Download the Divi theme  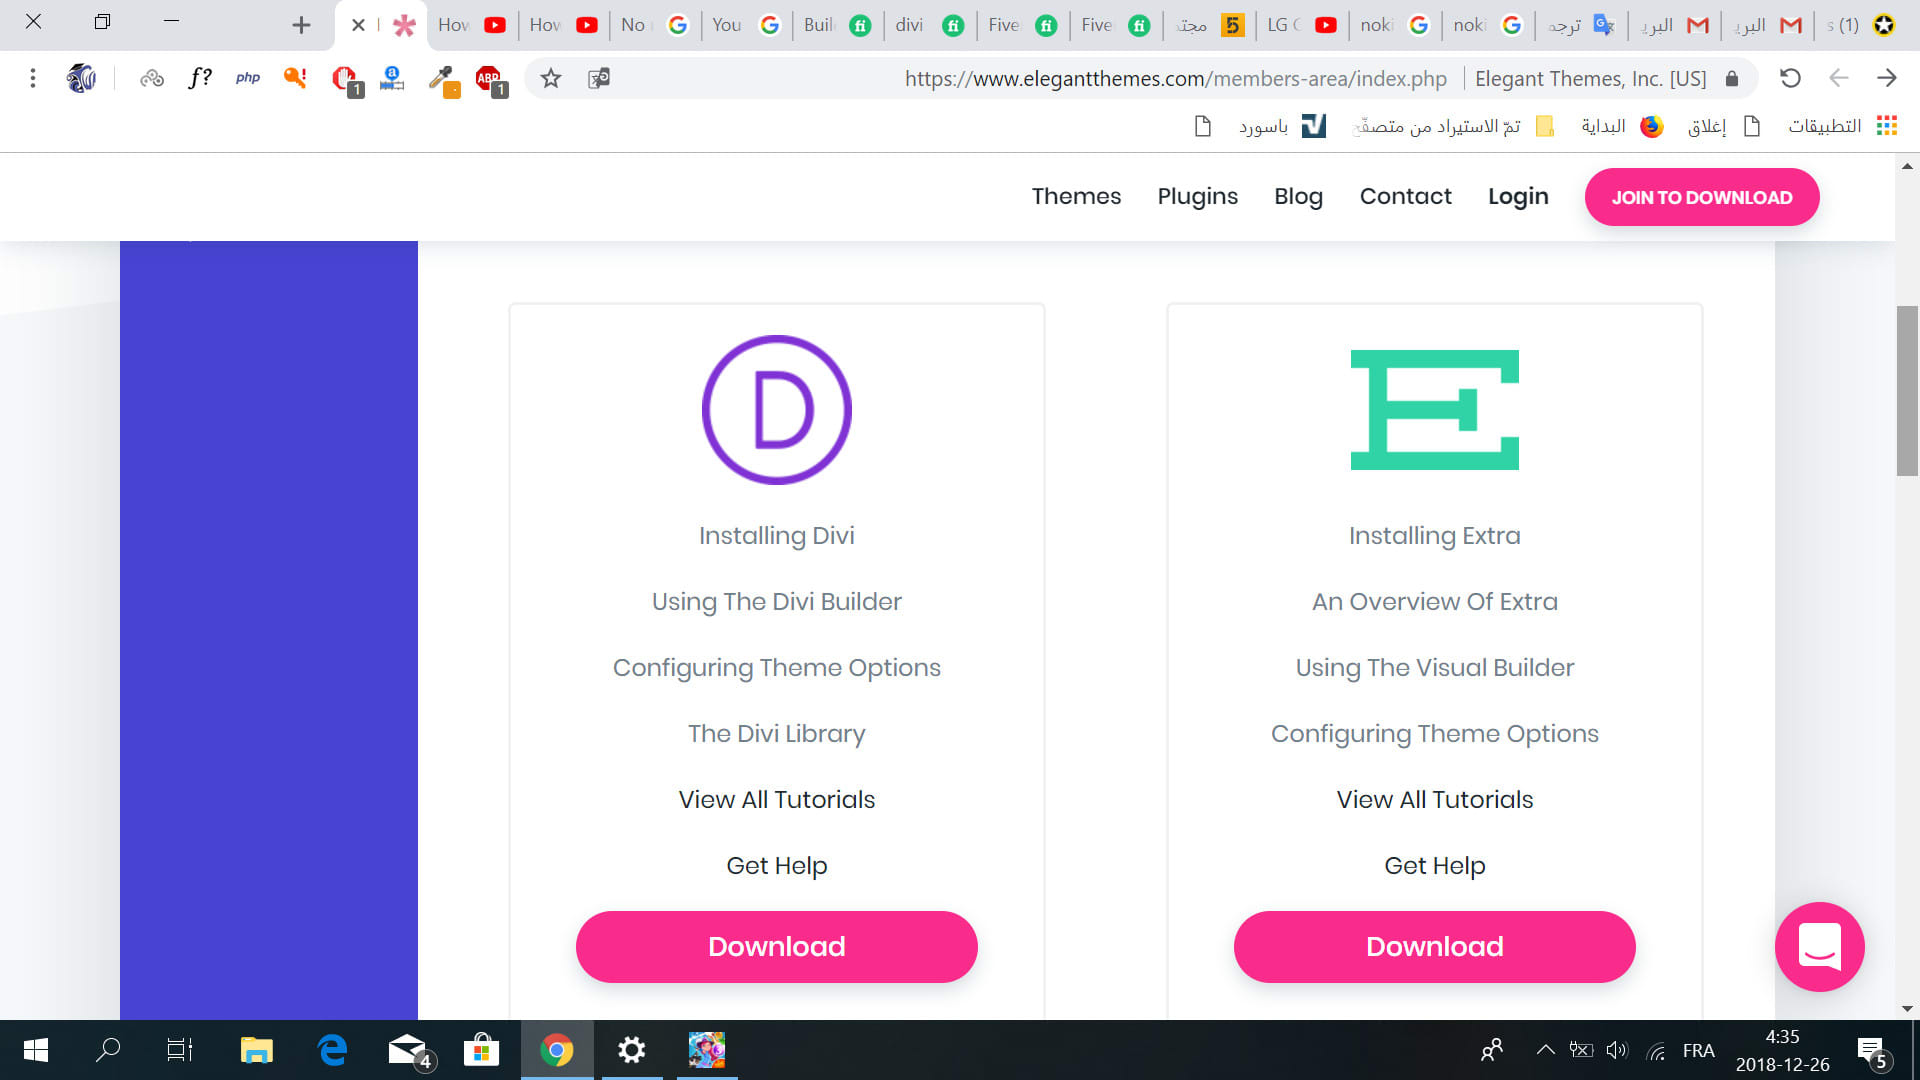777,946
